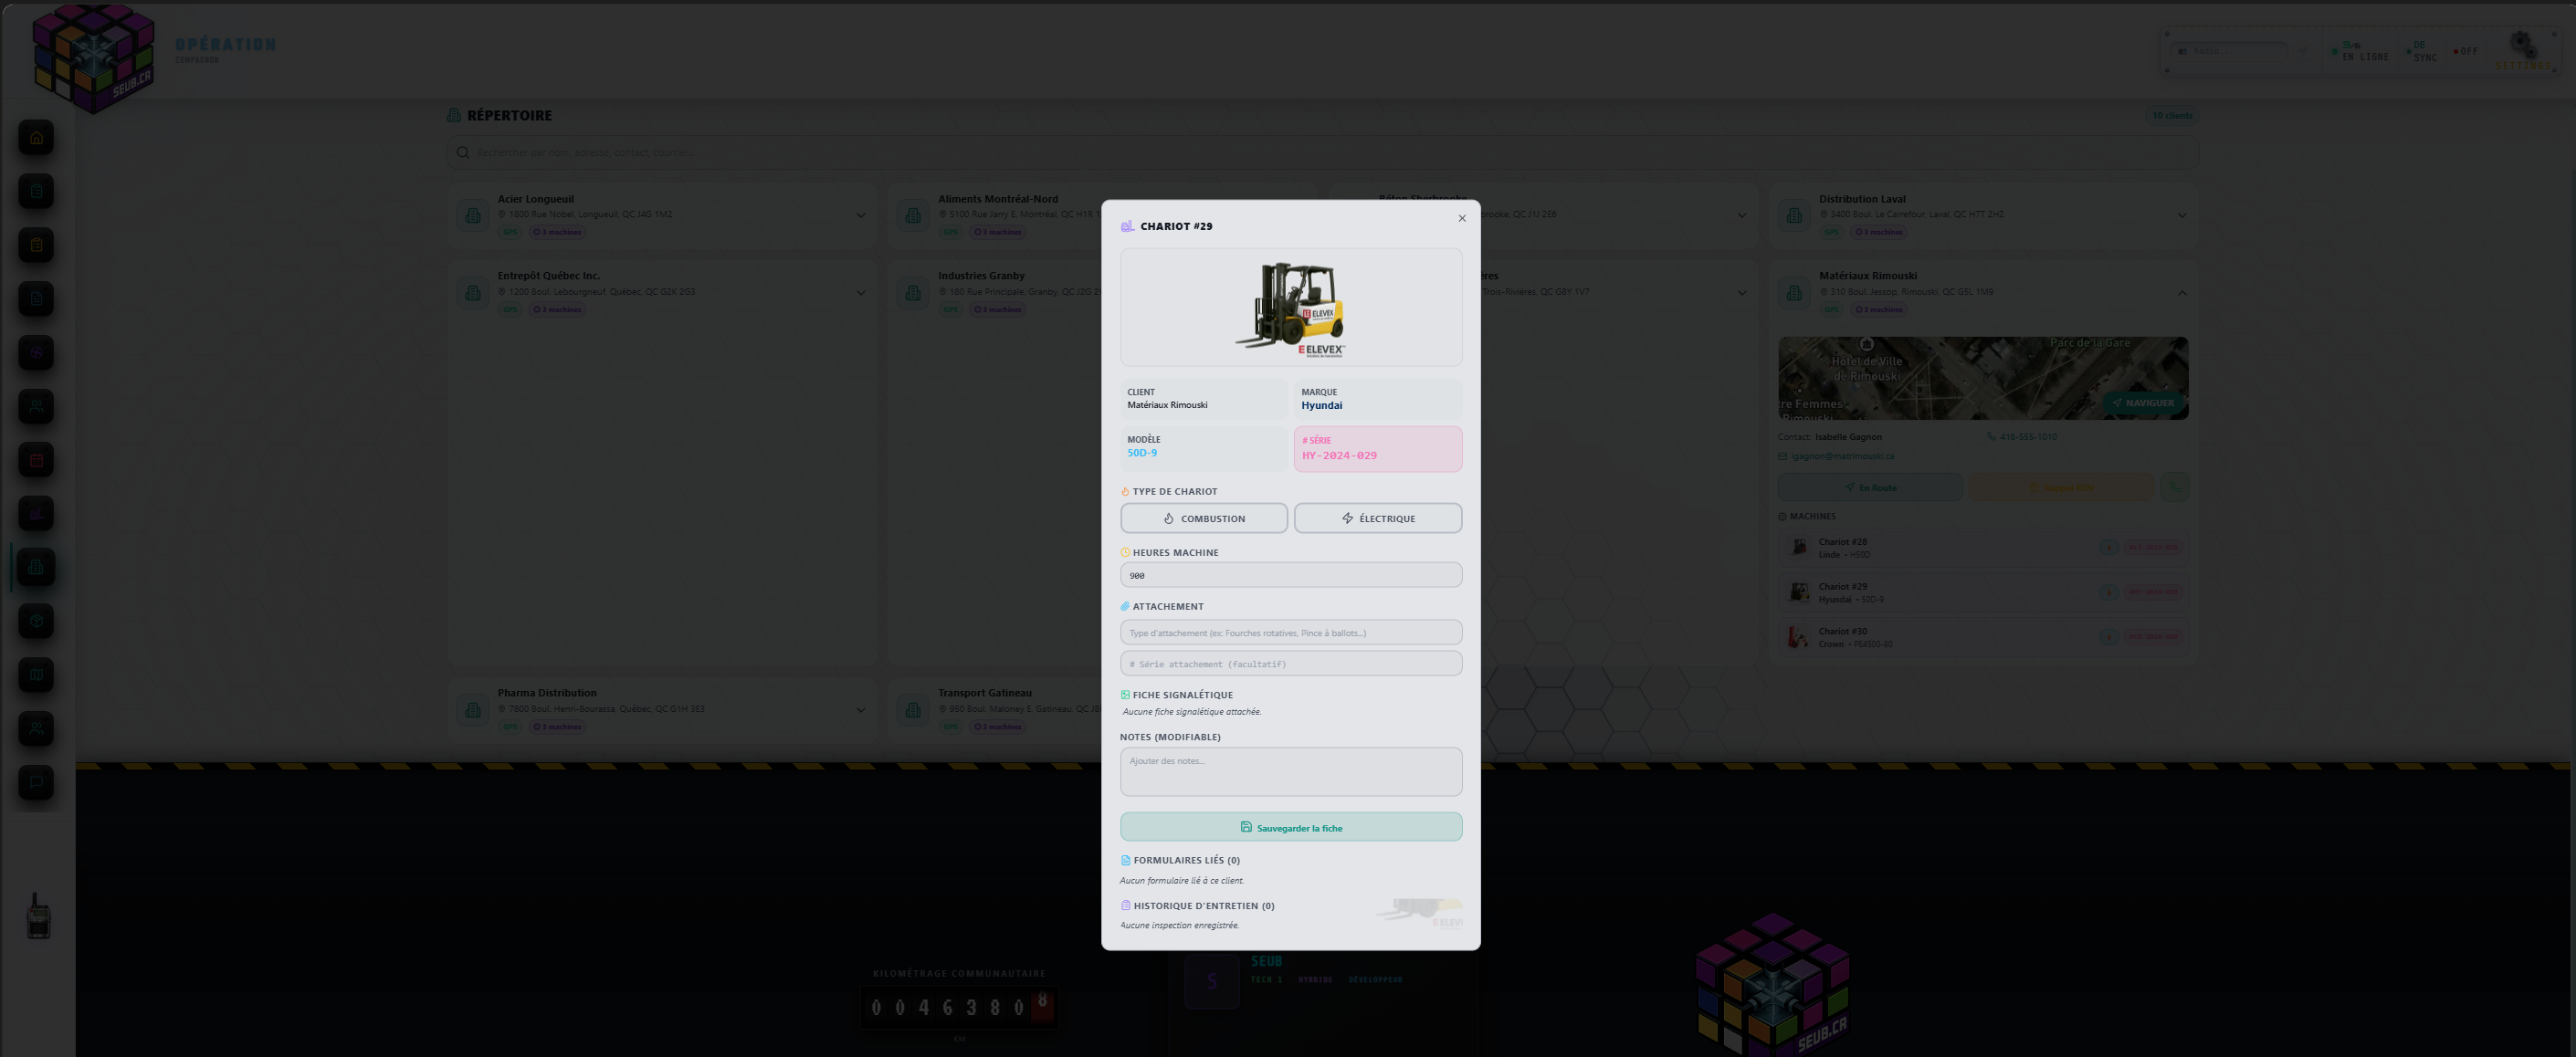Open the chat bubble sidebar icon

click(x=36, y=782)
